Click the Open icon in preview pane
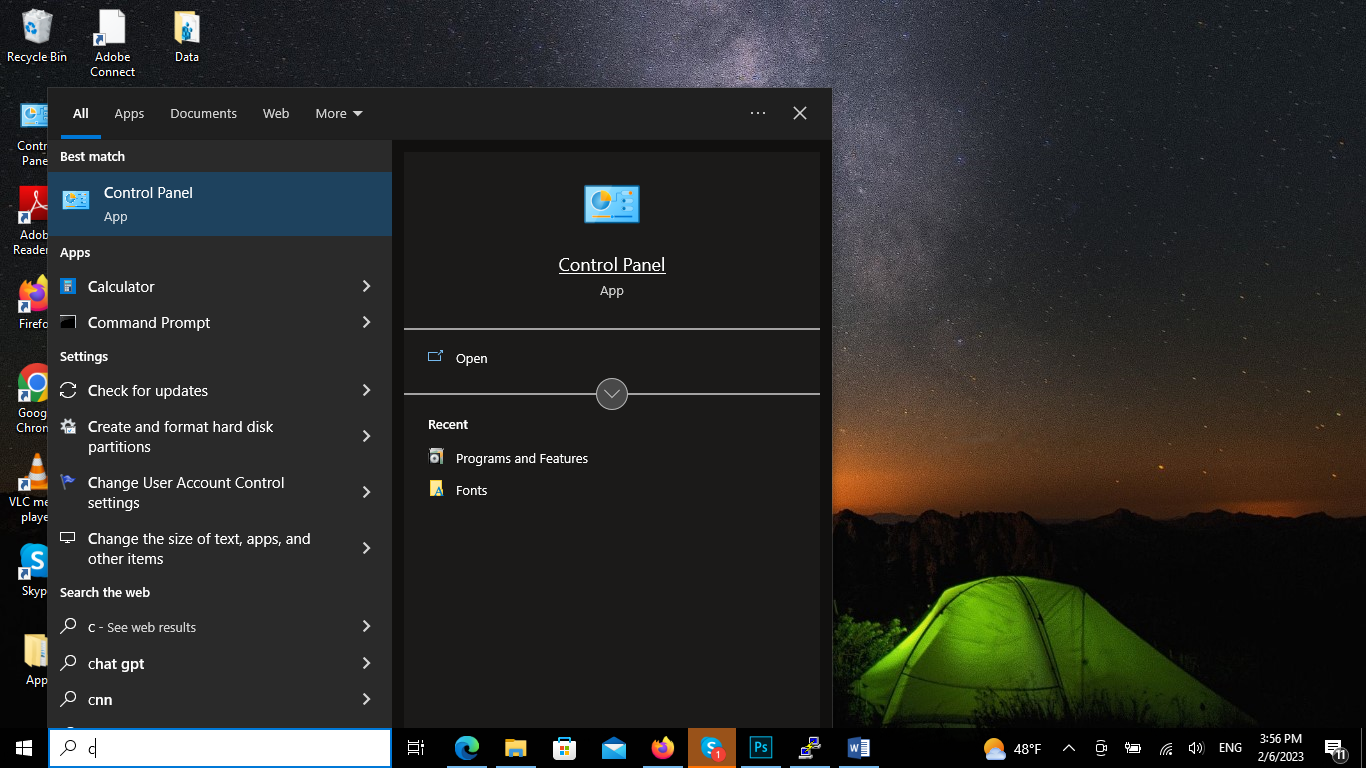Viewport: 1366px width, 768px height. pos(435,357)
